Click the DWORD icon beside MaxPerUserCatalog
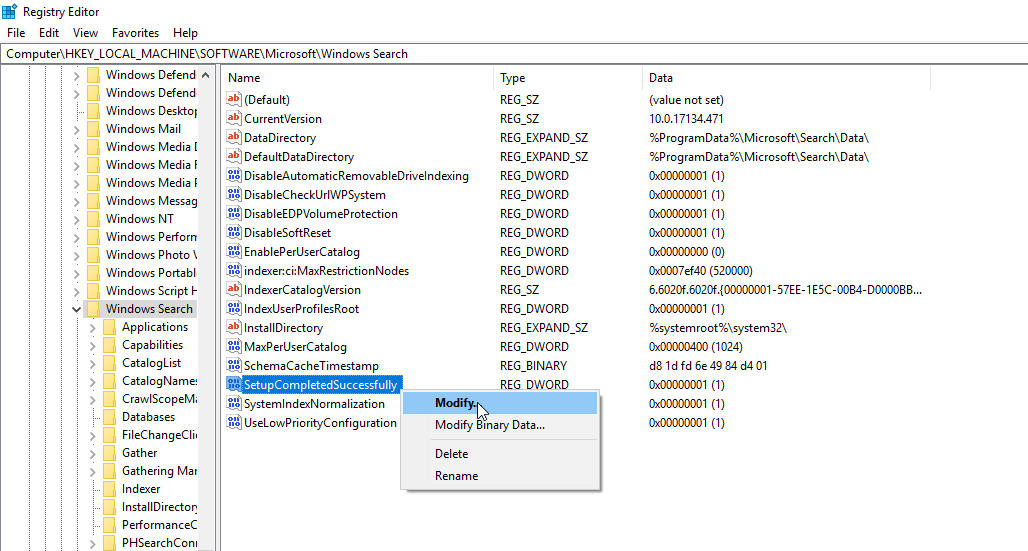 (234, 347)
